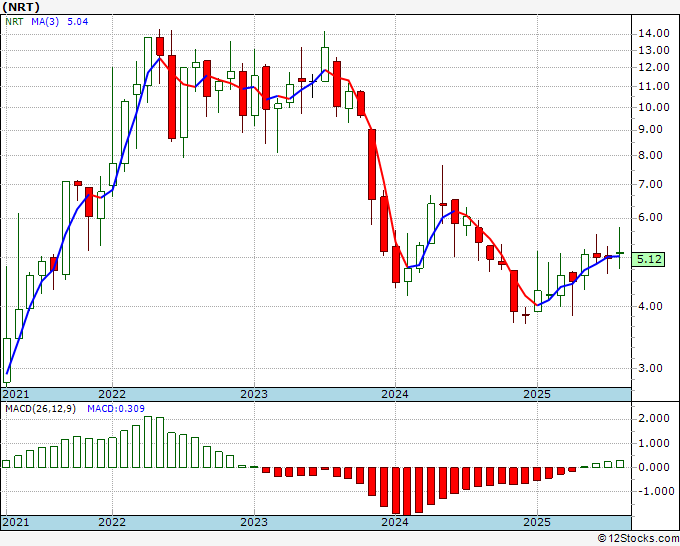Click 2023 on price chart time axis
Screen dimensions: 680x546
point(254,394)
